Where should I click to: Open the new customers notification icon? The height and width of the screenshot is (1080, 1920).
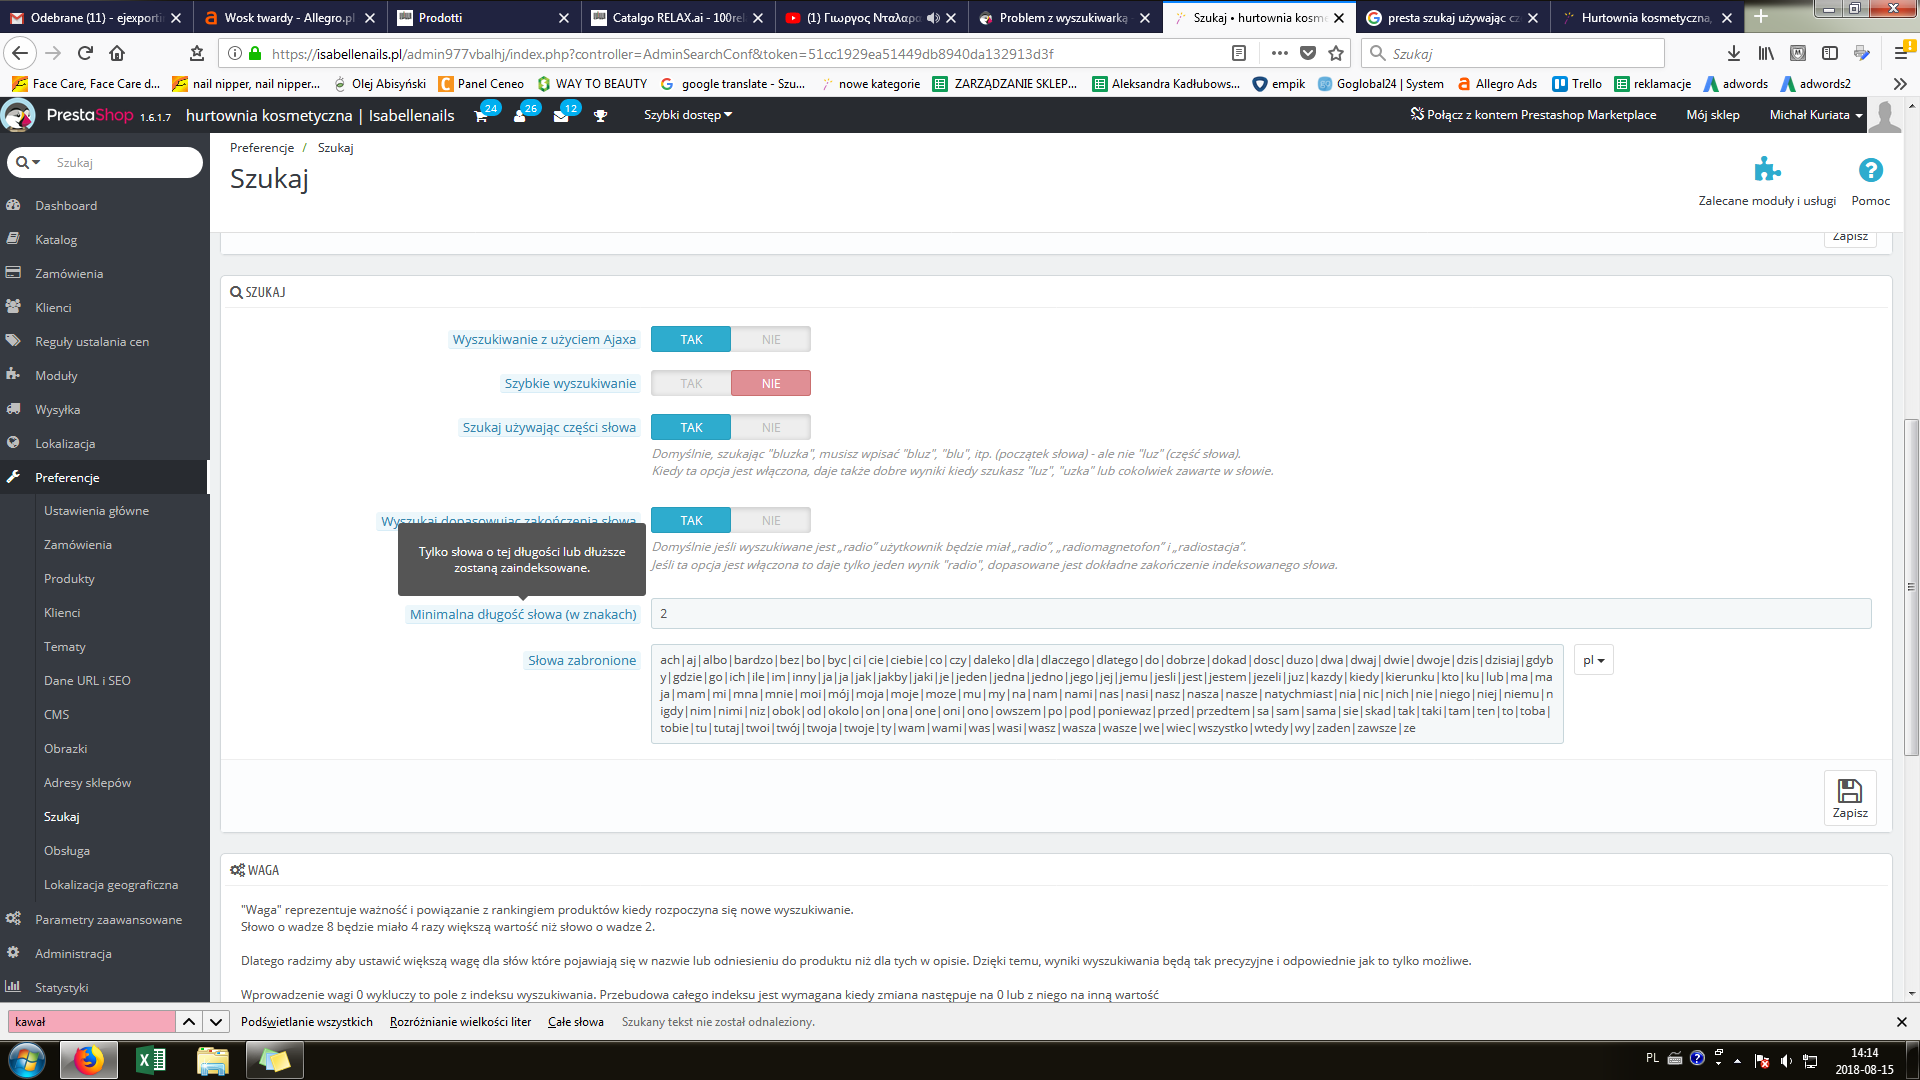[x=520, y=116]
